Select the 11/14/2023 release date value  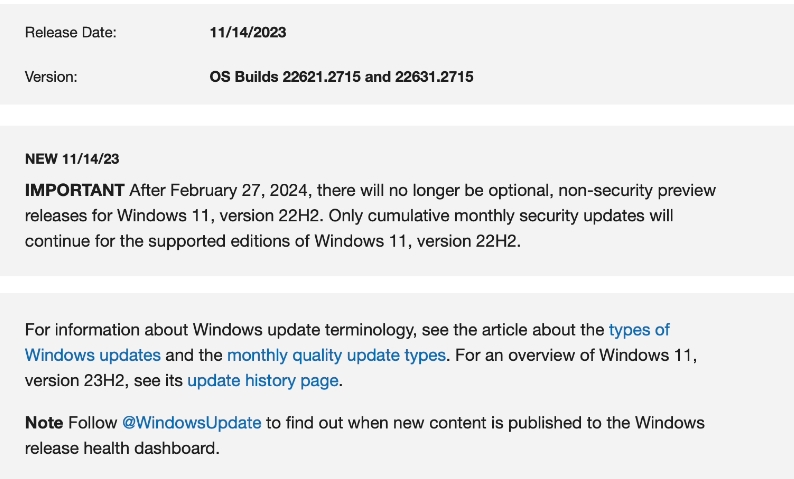pyautogui.click(x=248, y=32)
